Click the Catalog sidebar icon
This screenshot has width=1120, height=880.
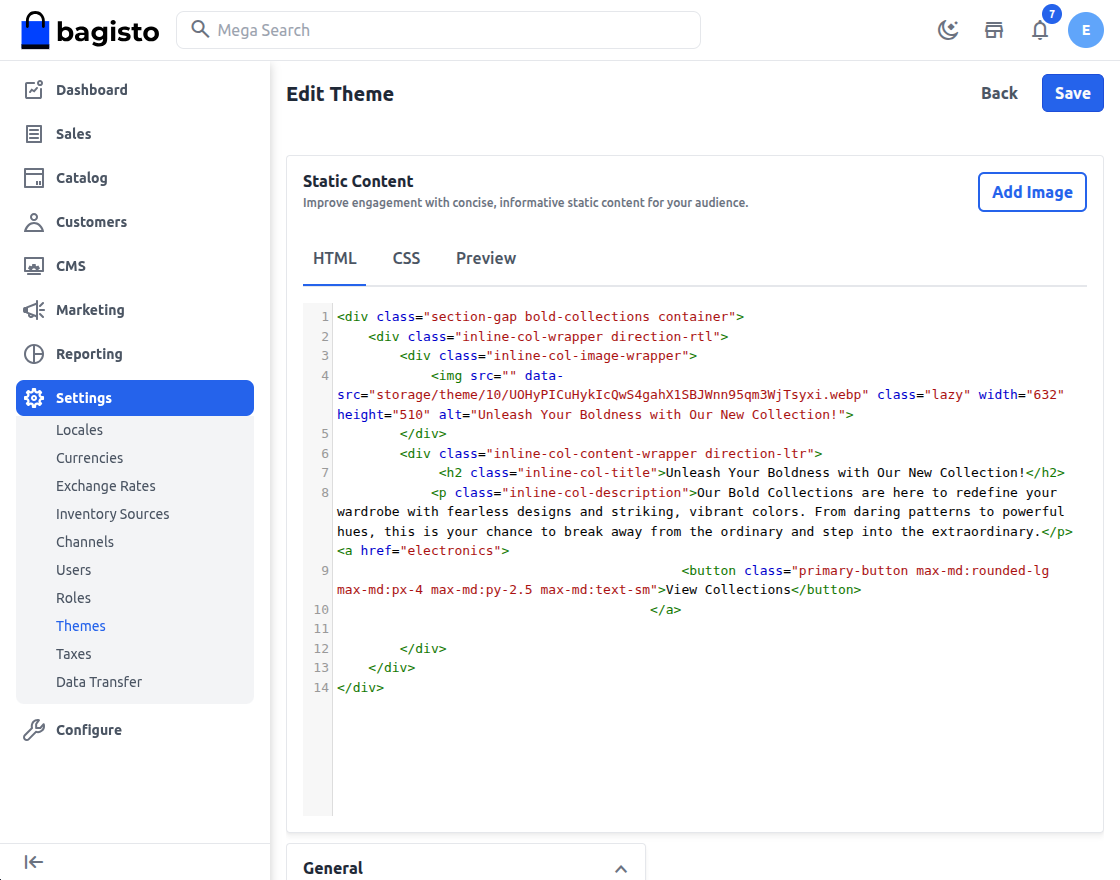[34, 178]
